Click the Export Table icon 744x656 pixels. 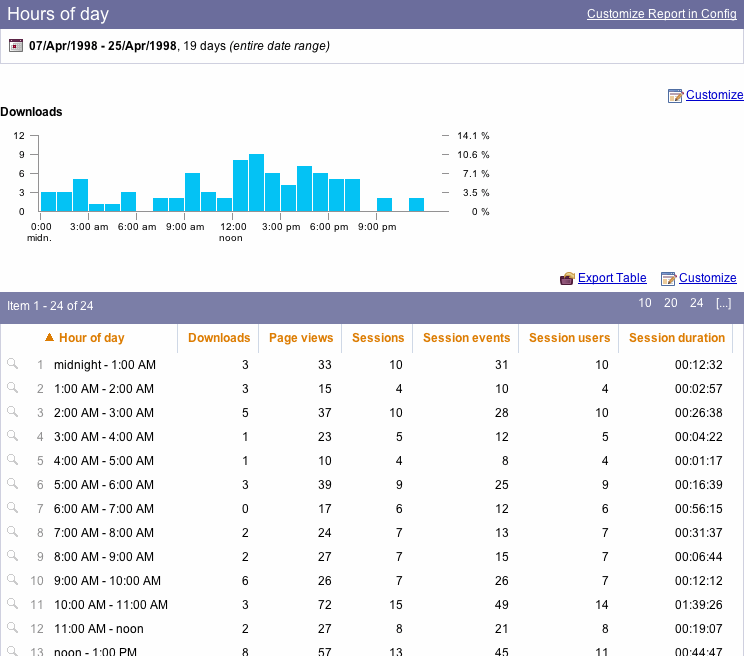pos(568,279)
